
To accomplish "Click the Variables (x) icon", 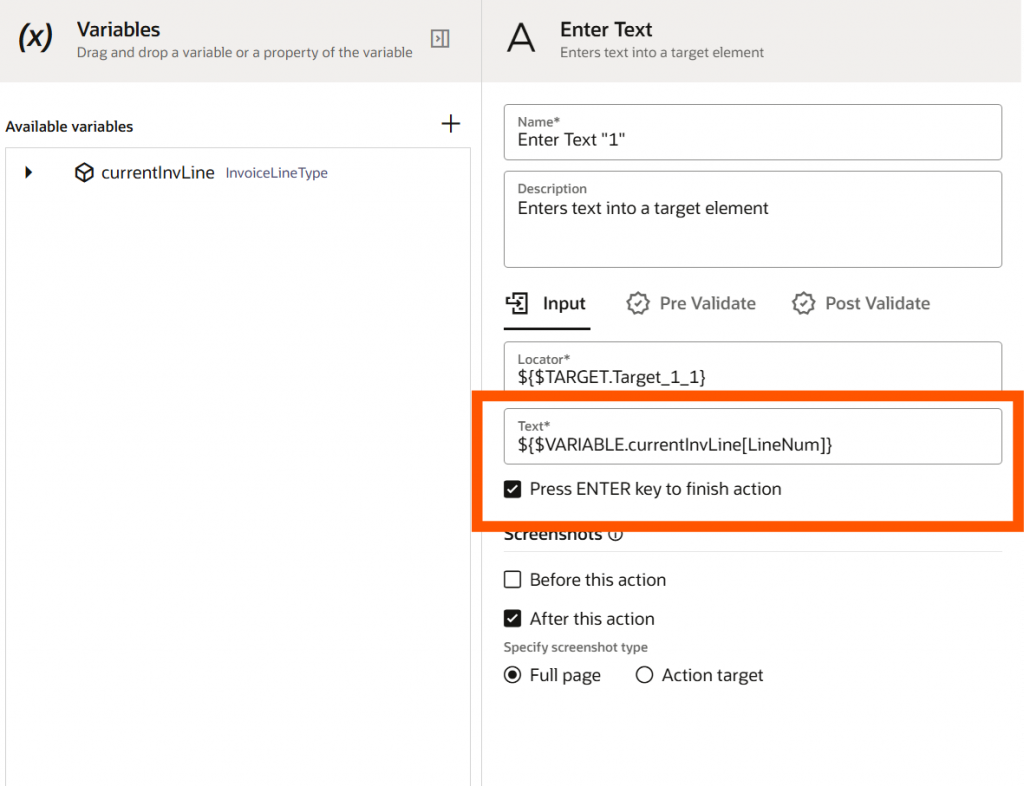I will [x=35, y=39].
